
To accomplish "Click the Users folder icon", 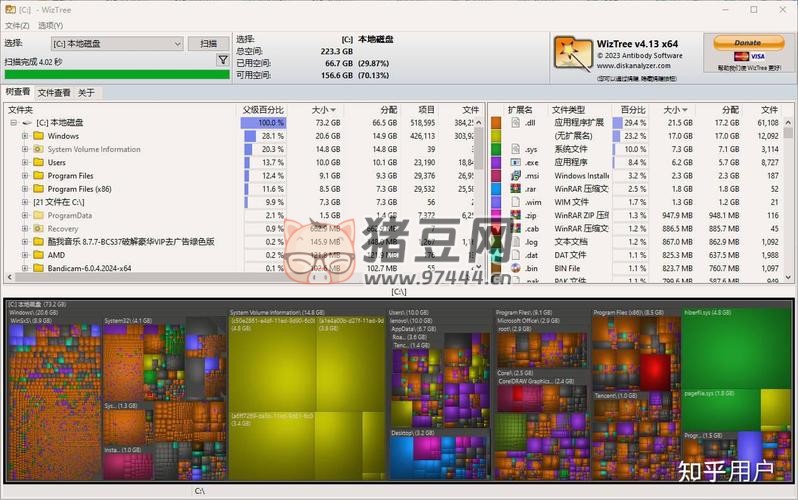I will coord(38,162).
